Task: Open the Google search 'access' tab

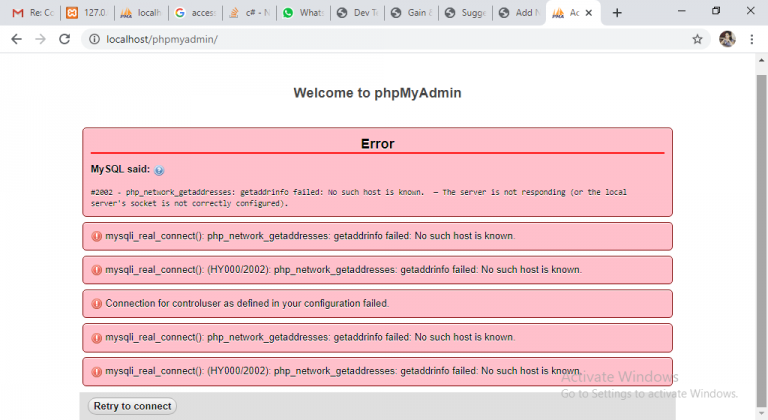Action: pyautogui.click(x=194, y=13)
